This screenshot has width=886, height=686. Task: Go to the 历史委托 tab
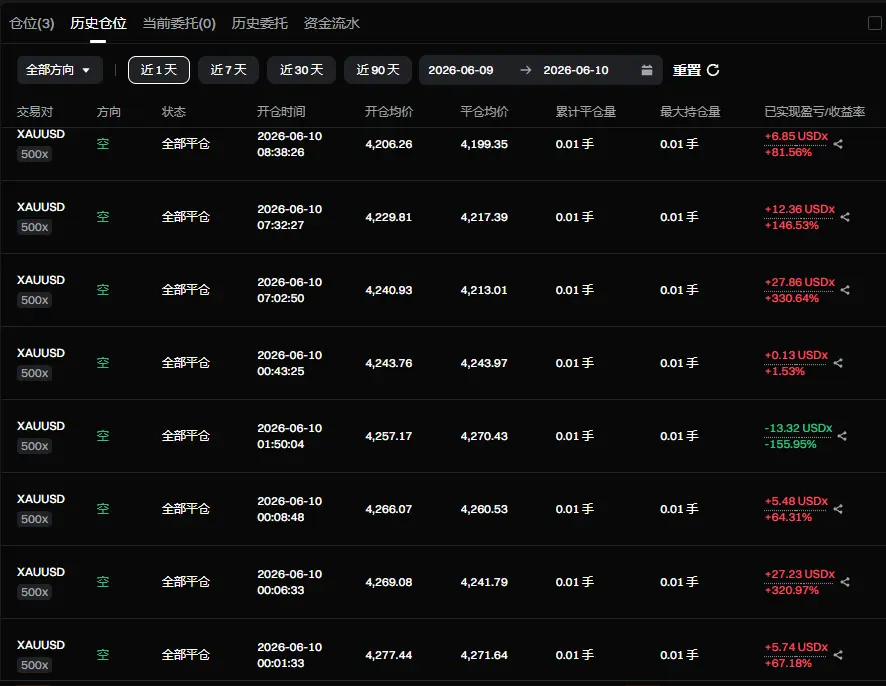point(259,23)
